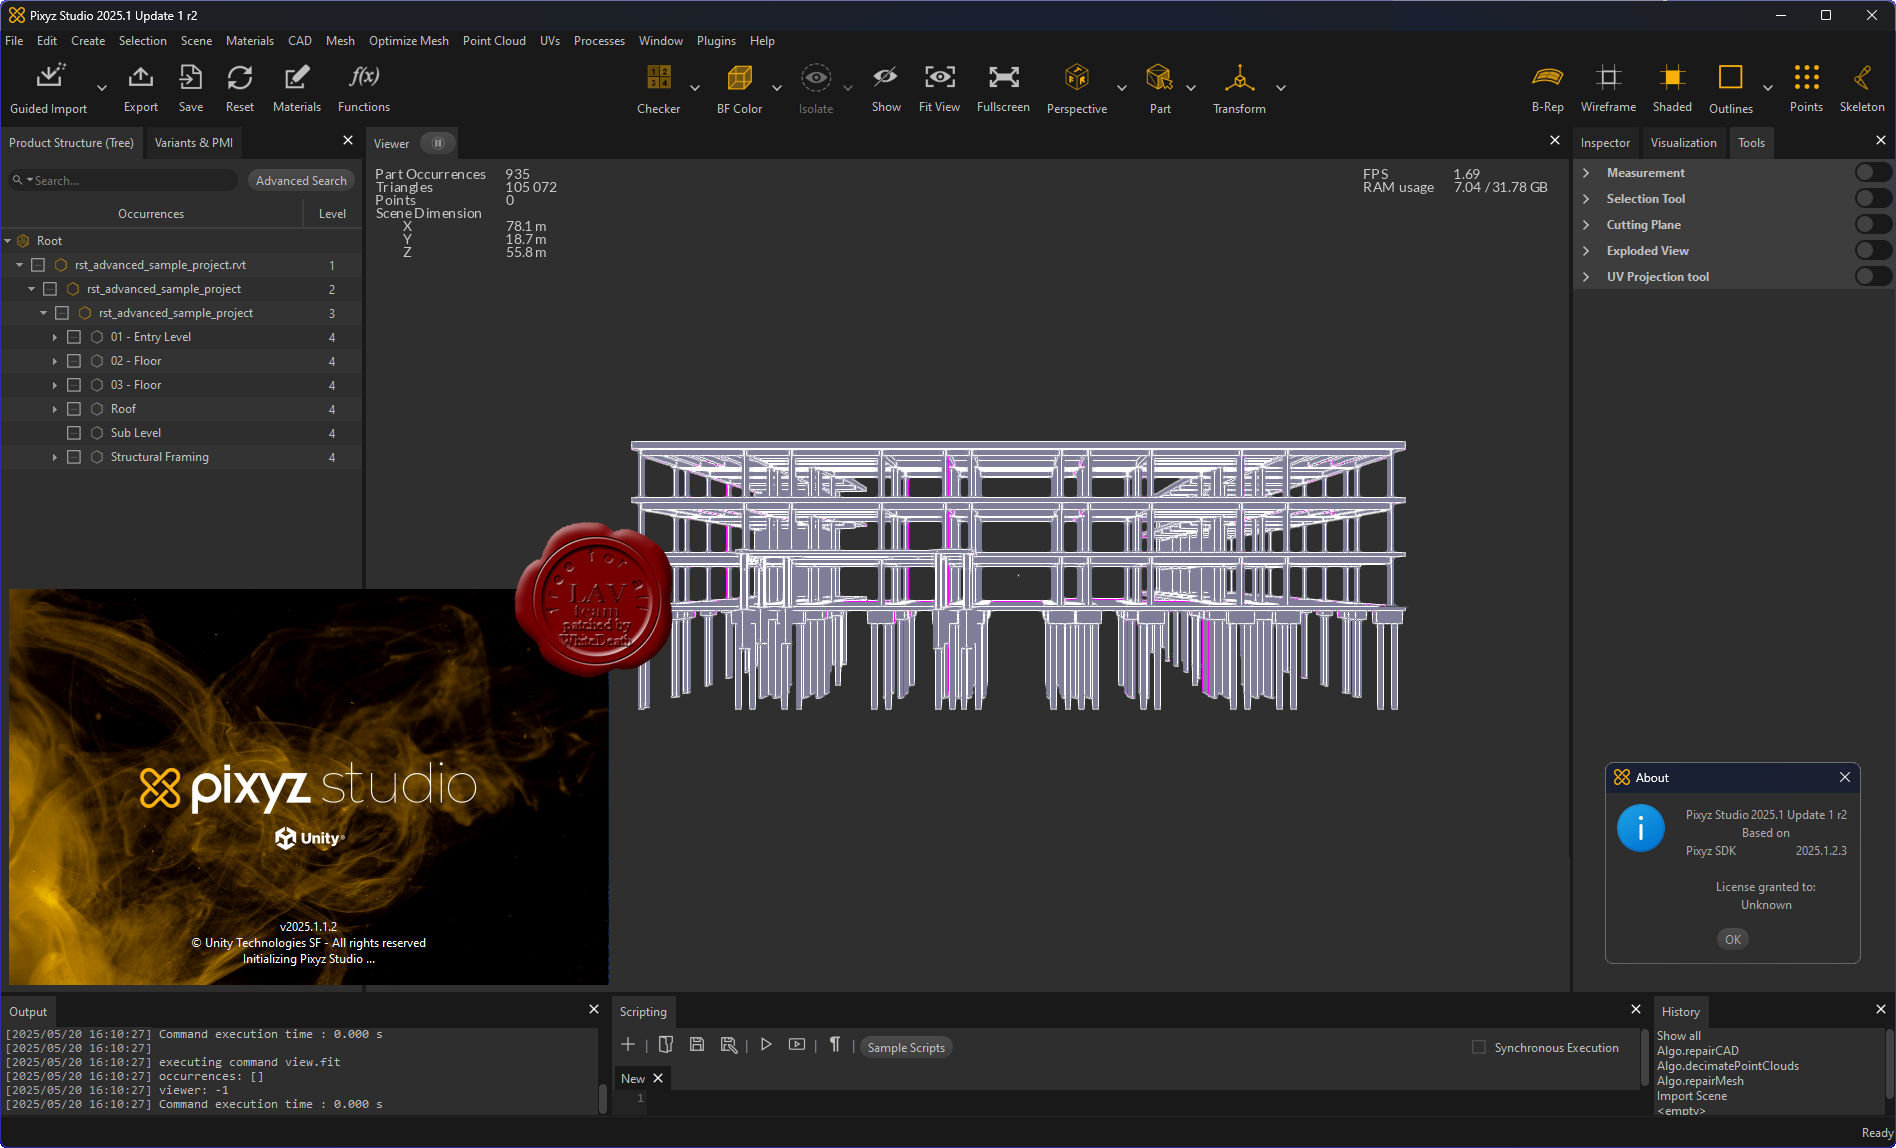This screenshot has height=1148, width=1896.
Task: Expand the Measurement section chevron
Action: (x=1586, y=173)
